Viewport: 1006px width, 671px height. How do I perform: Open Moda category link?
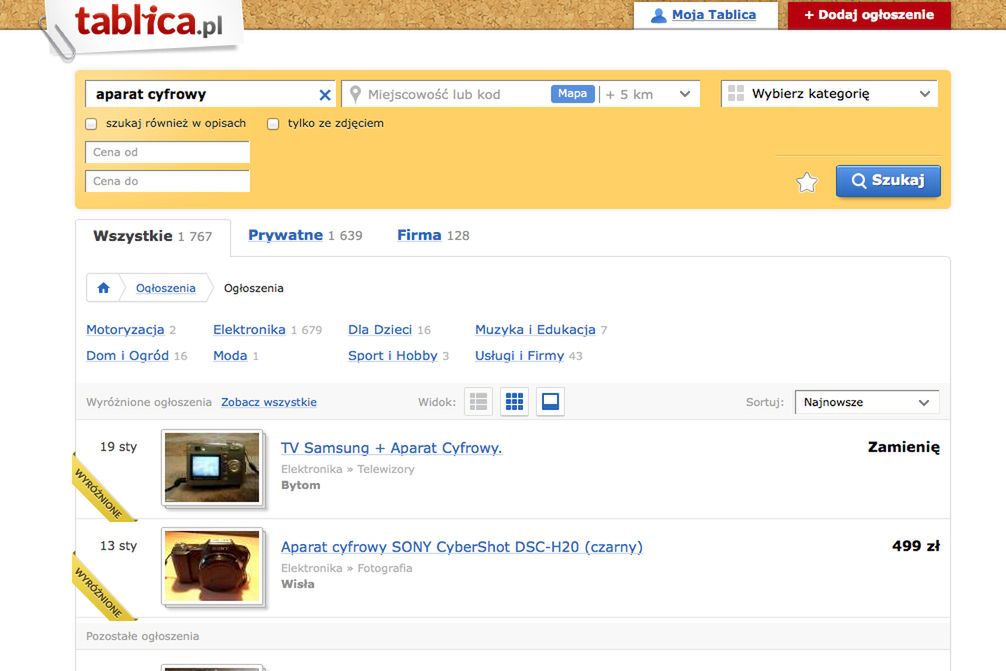tap(230, 356)
